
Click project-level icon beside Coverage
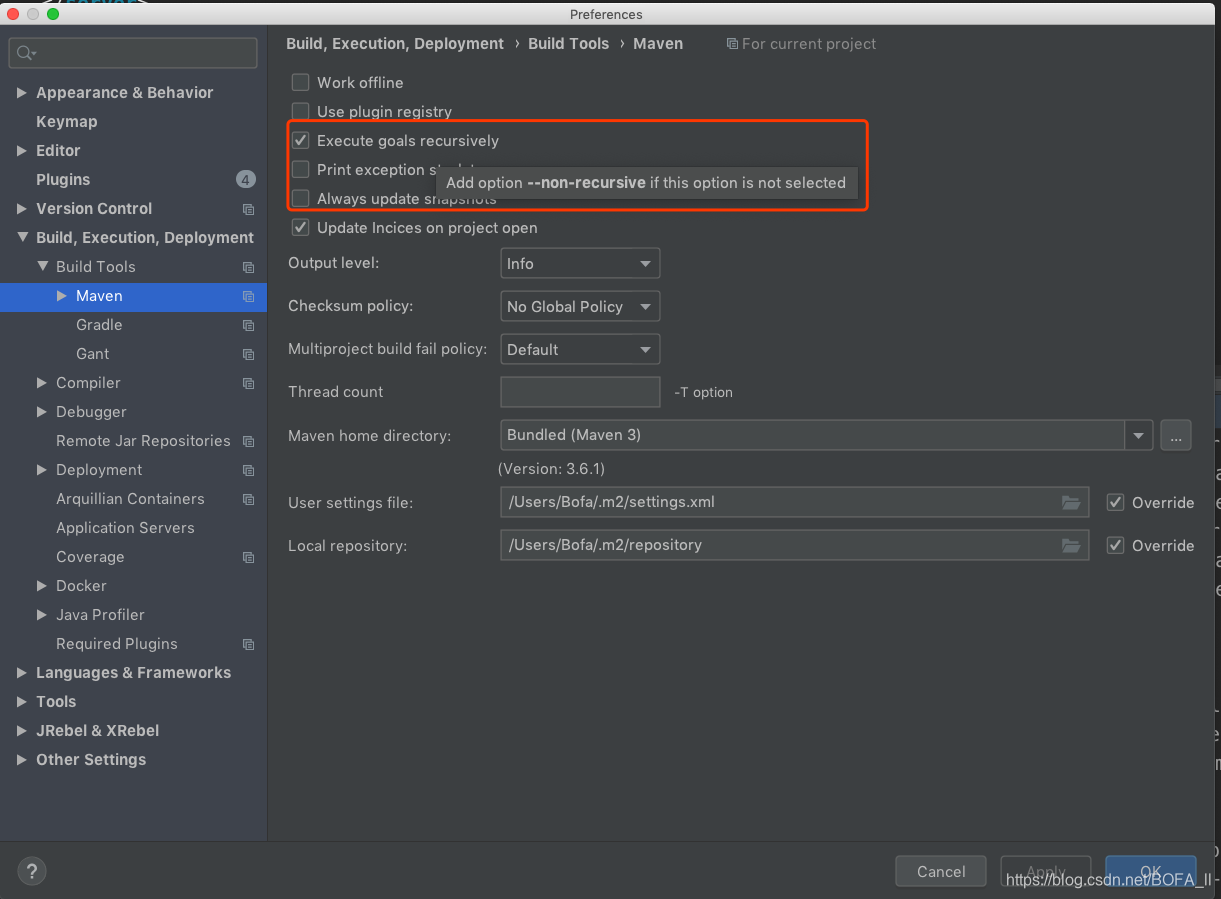(248, 557)
